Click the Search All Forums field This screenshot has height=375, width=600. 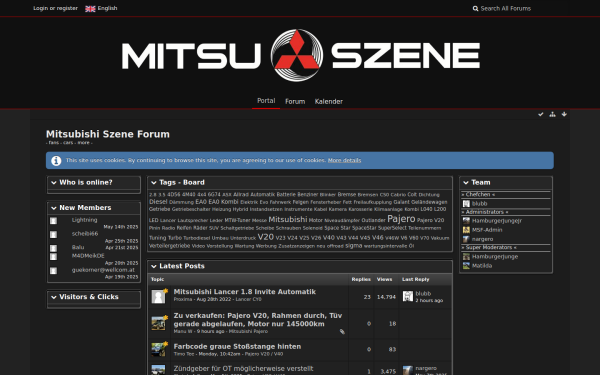pos(520,8)
